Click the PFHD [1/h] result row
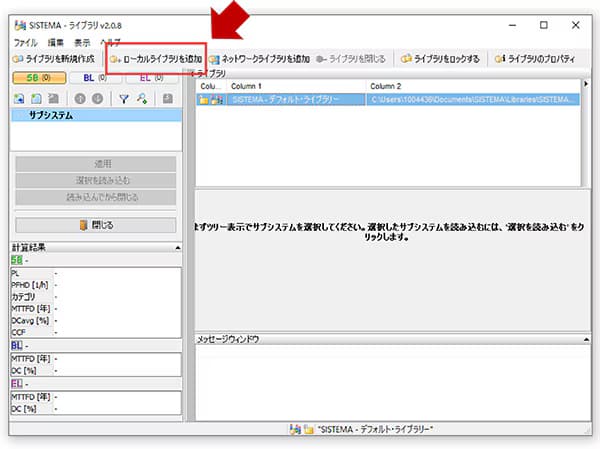The width and height of the screenshot is (600, 449). pos(96,285)
